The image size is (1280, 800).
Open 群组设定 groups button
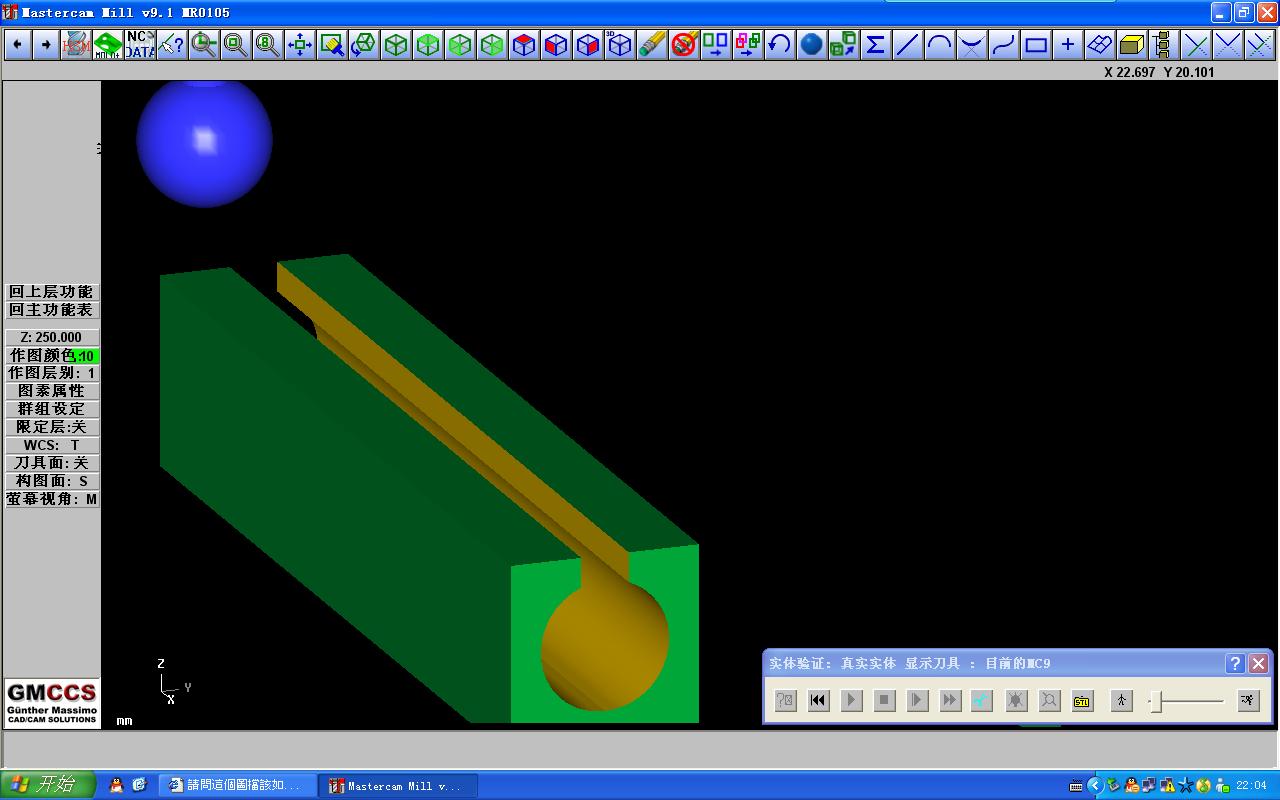tap(52, 409)
